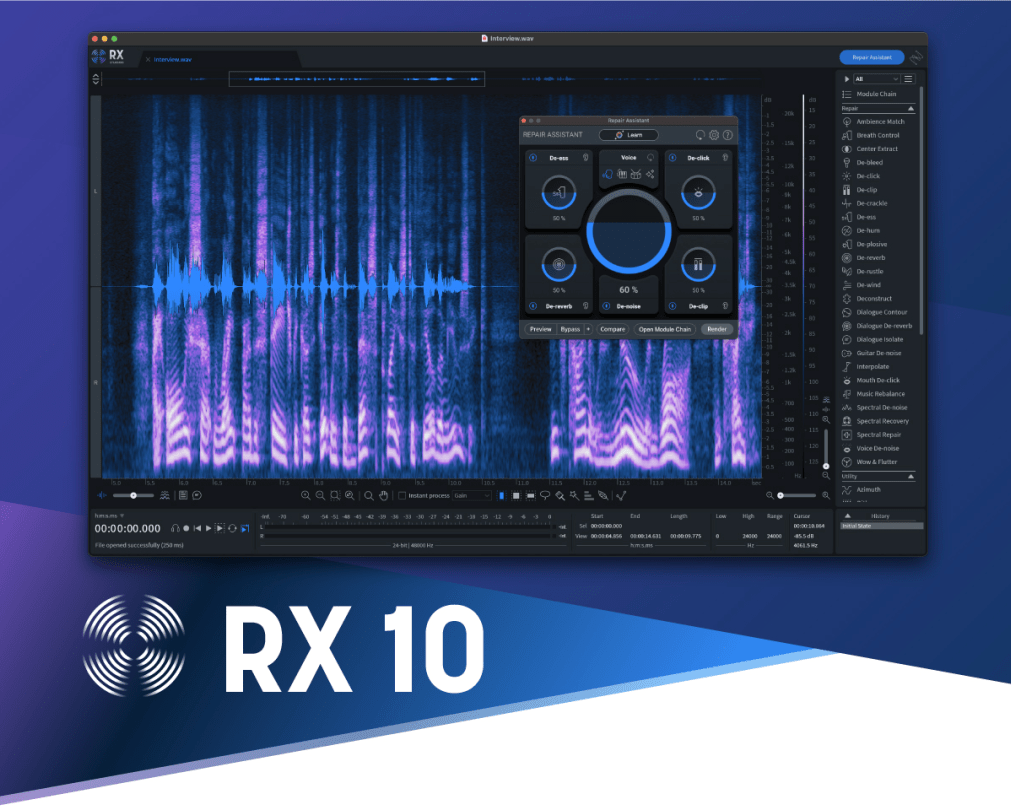This screenshot has height=810, width=1011.
Task: Open Module Chain from Repair Assistant
Action: click(x=665, y=329)
